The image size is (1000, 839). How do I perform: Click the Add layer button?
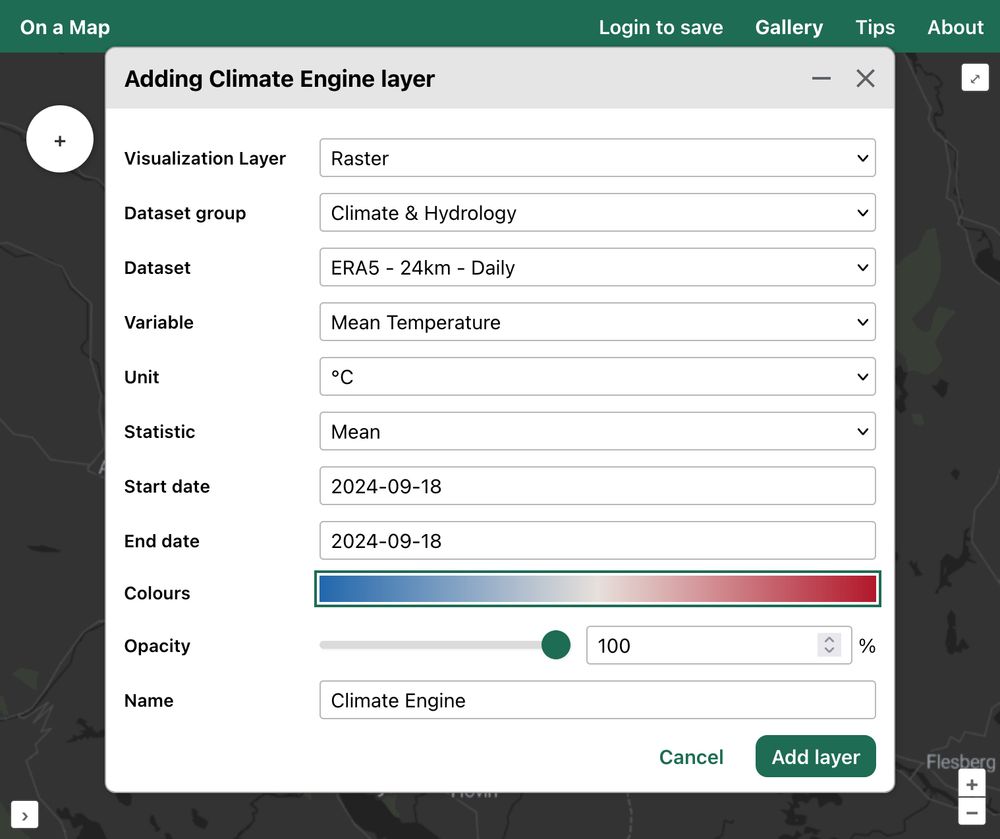pyautogui.click(x=815, y=757)
